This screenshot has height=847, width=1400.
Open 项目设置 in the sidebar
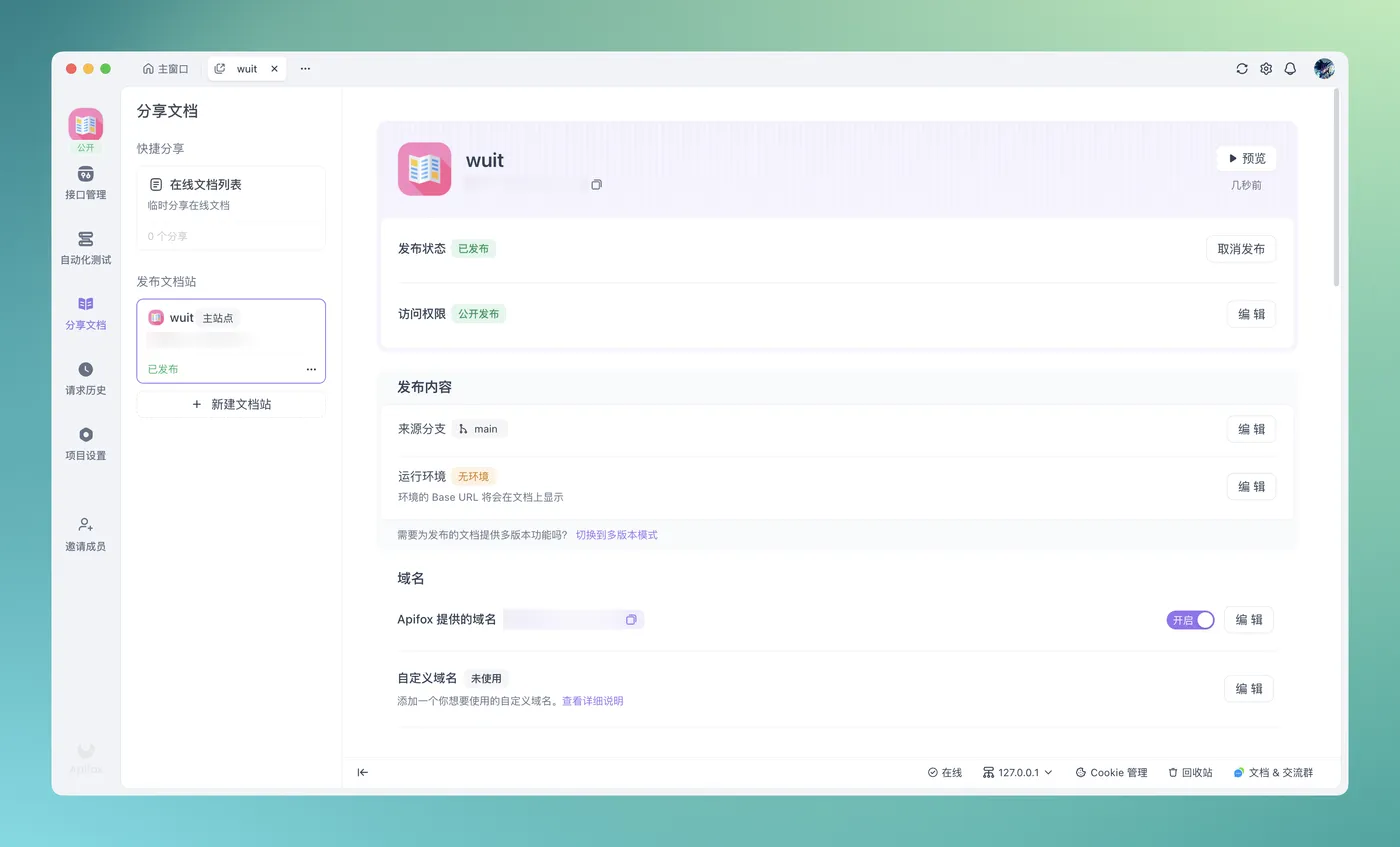point(85,444)
